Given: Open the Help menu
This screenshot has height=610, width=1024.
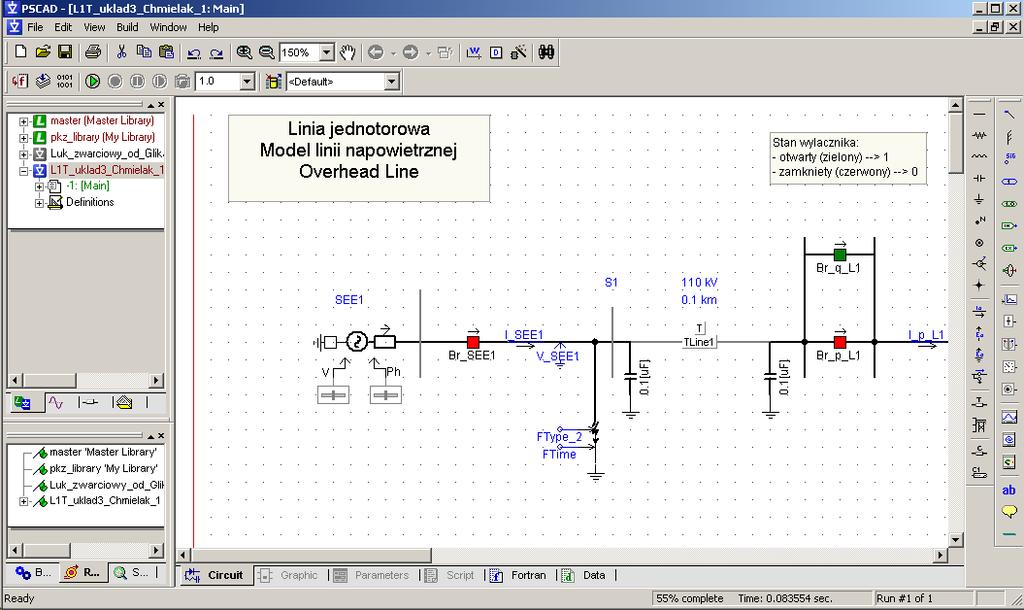Looking at the screenshot, I should (x=208, y=27).
